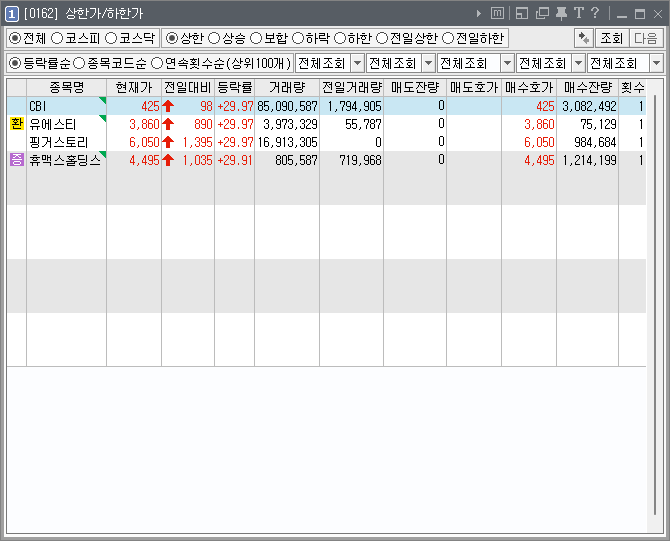Click the red up arrow in 휴맥스홀딩스 row

(x=168, y=160)
